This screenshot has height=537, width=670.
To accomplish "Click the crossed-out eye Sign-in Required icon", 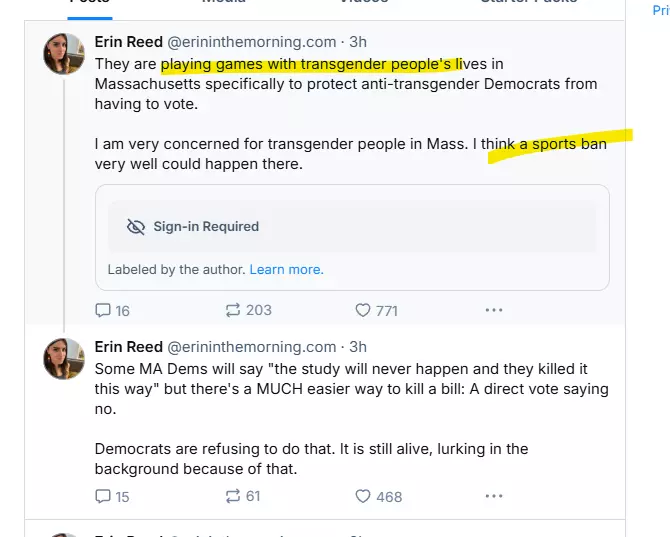I will [137, 227].
